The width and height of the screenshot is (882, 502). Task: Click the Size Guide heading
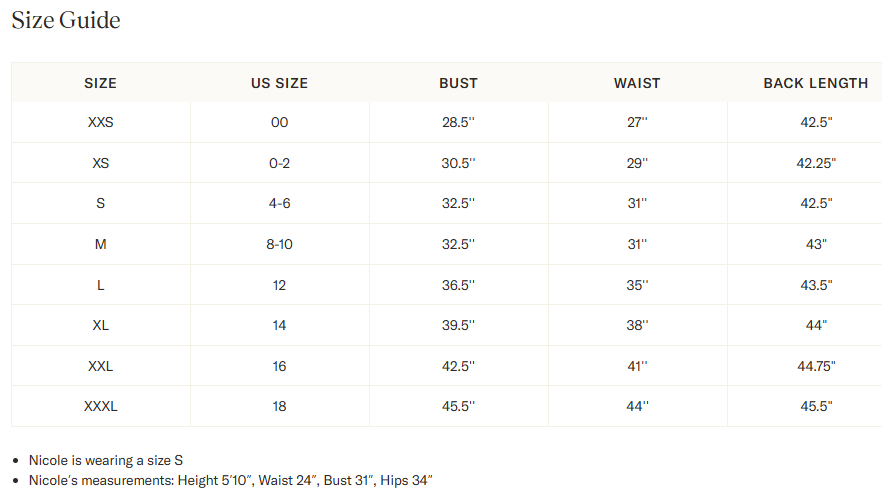click(x=66, y=20)
